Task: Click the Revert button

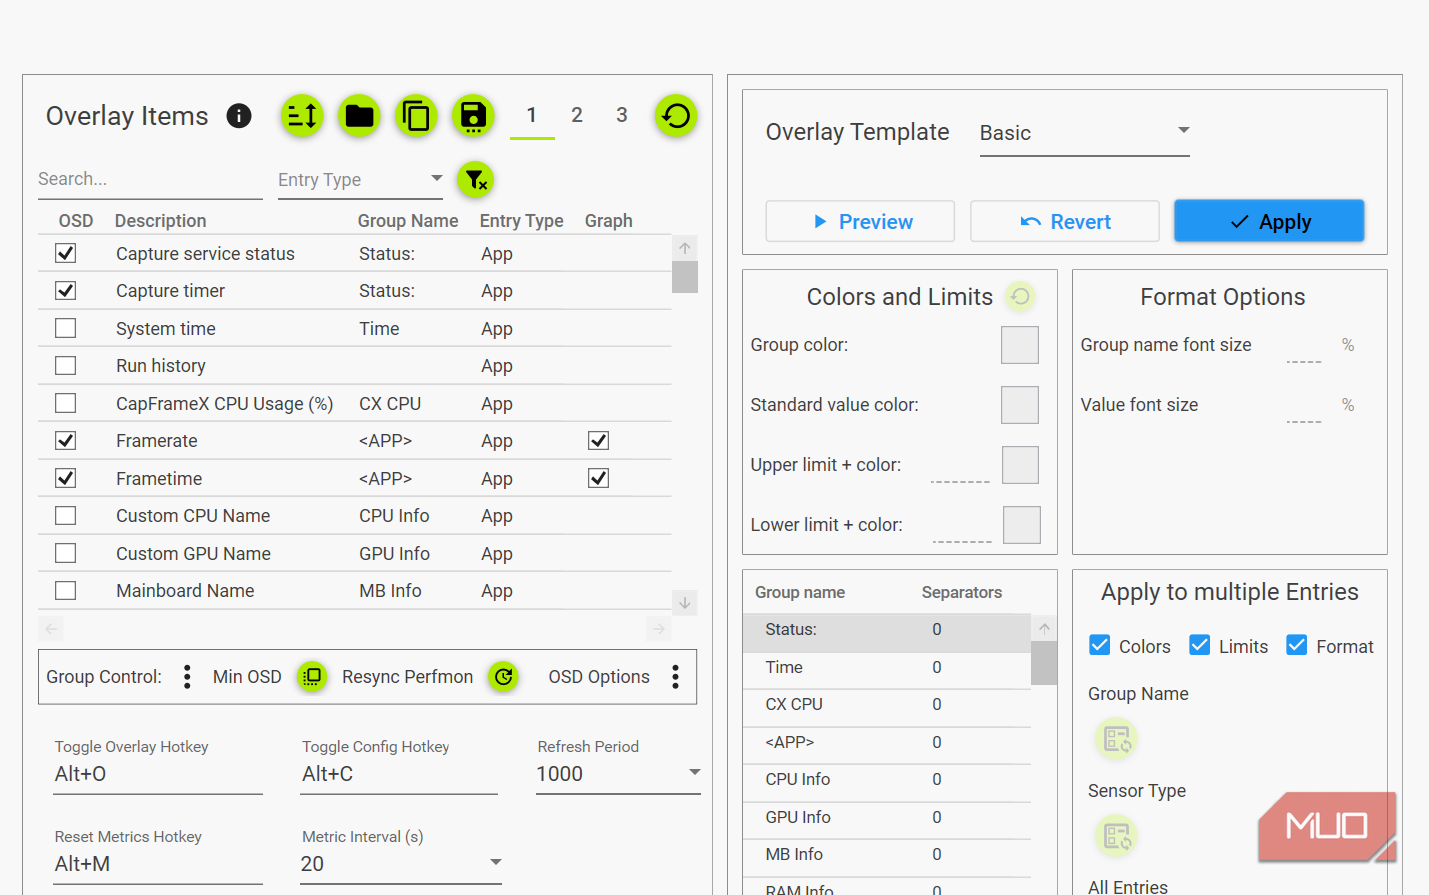Action: [1065, 221]
